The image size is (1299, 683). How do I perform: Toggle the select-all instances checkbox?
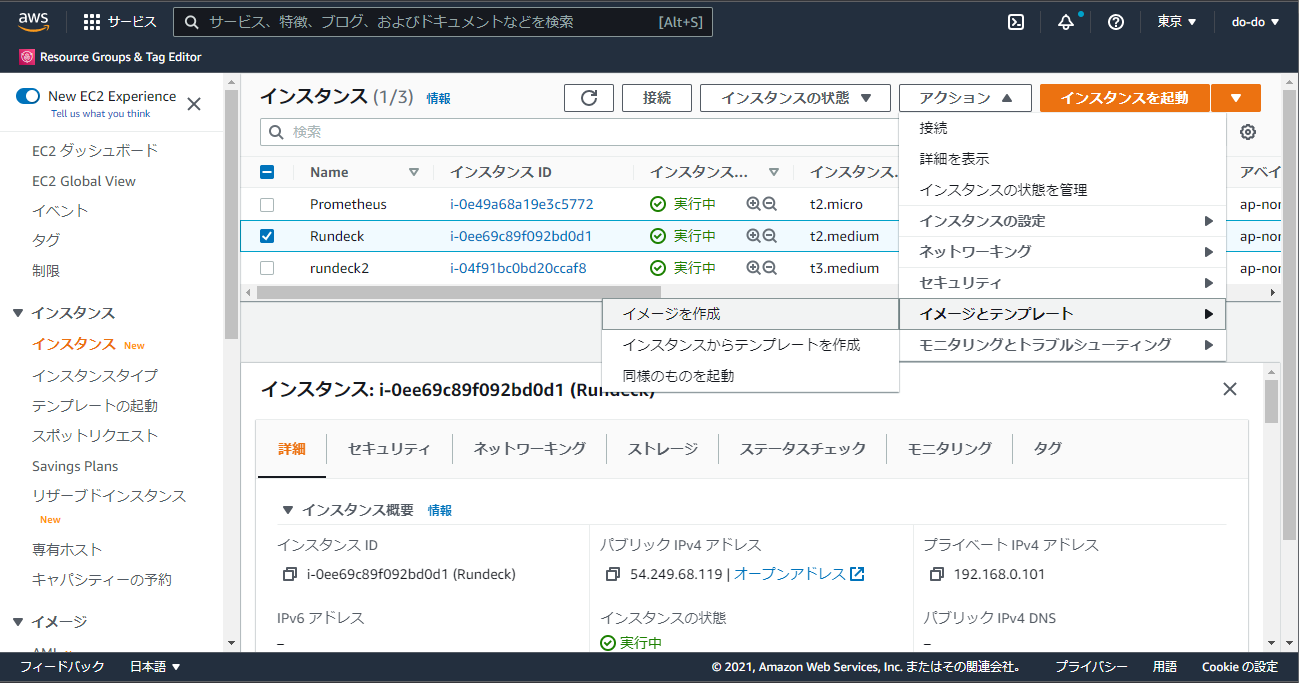coord(267,172)
